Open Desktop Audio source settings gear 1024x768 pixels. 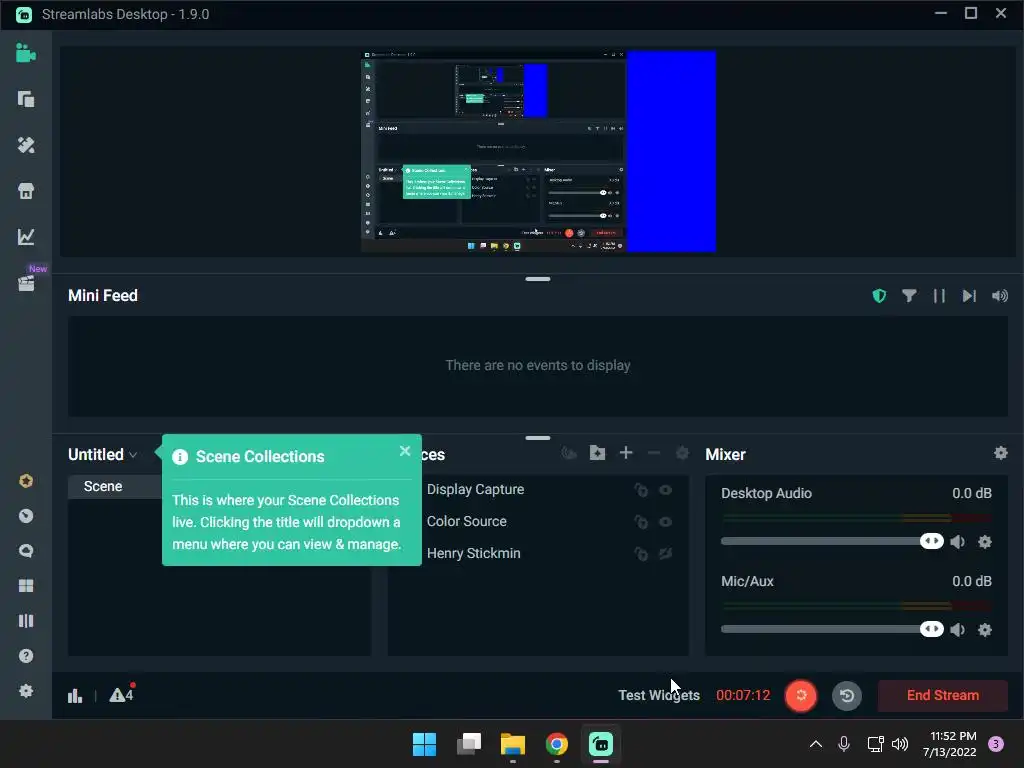tap(985, 541)
